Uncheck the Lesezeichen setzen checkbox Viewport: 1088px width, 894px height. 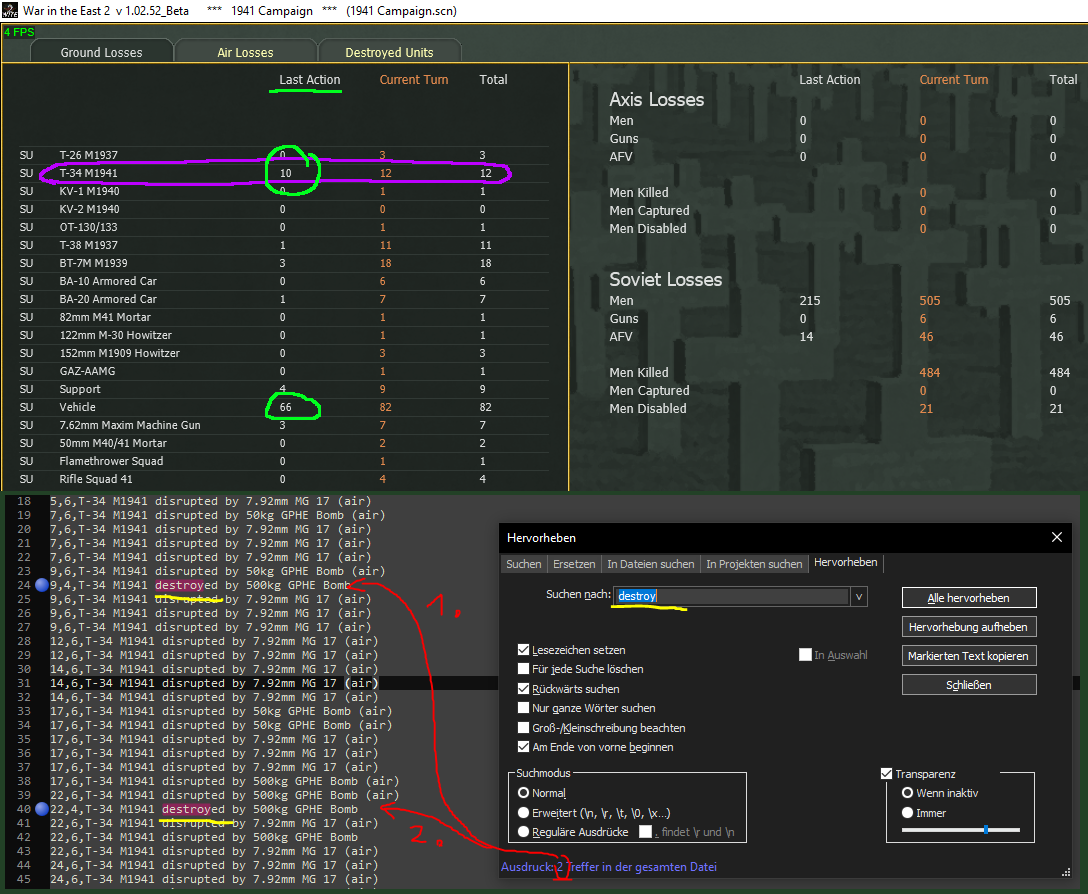coord(524,650)
